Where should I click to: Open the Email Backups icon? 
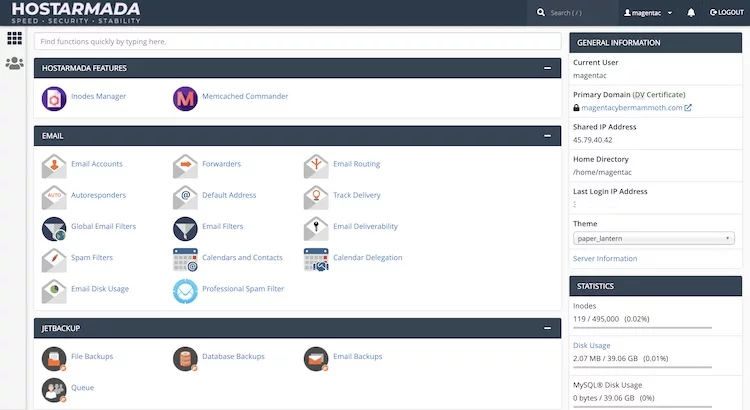pyautogui.click(x=316, y=359)
